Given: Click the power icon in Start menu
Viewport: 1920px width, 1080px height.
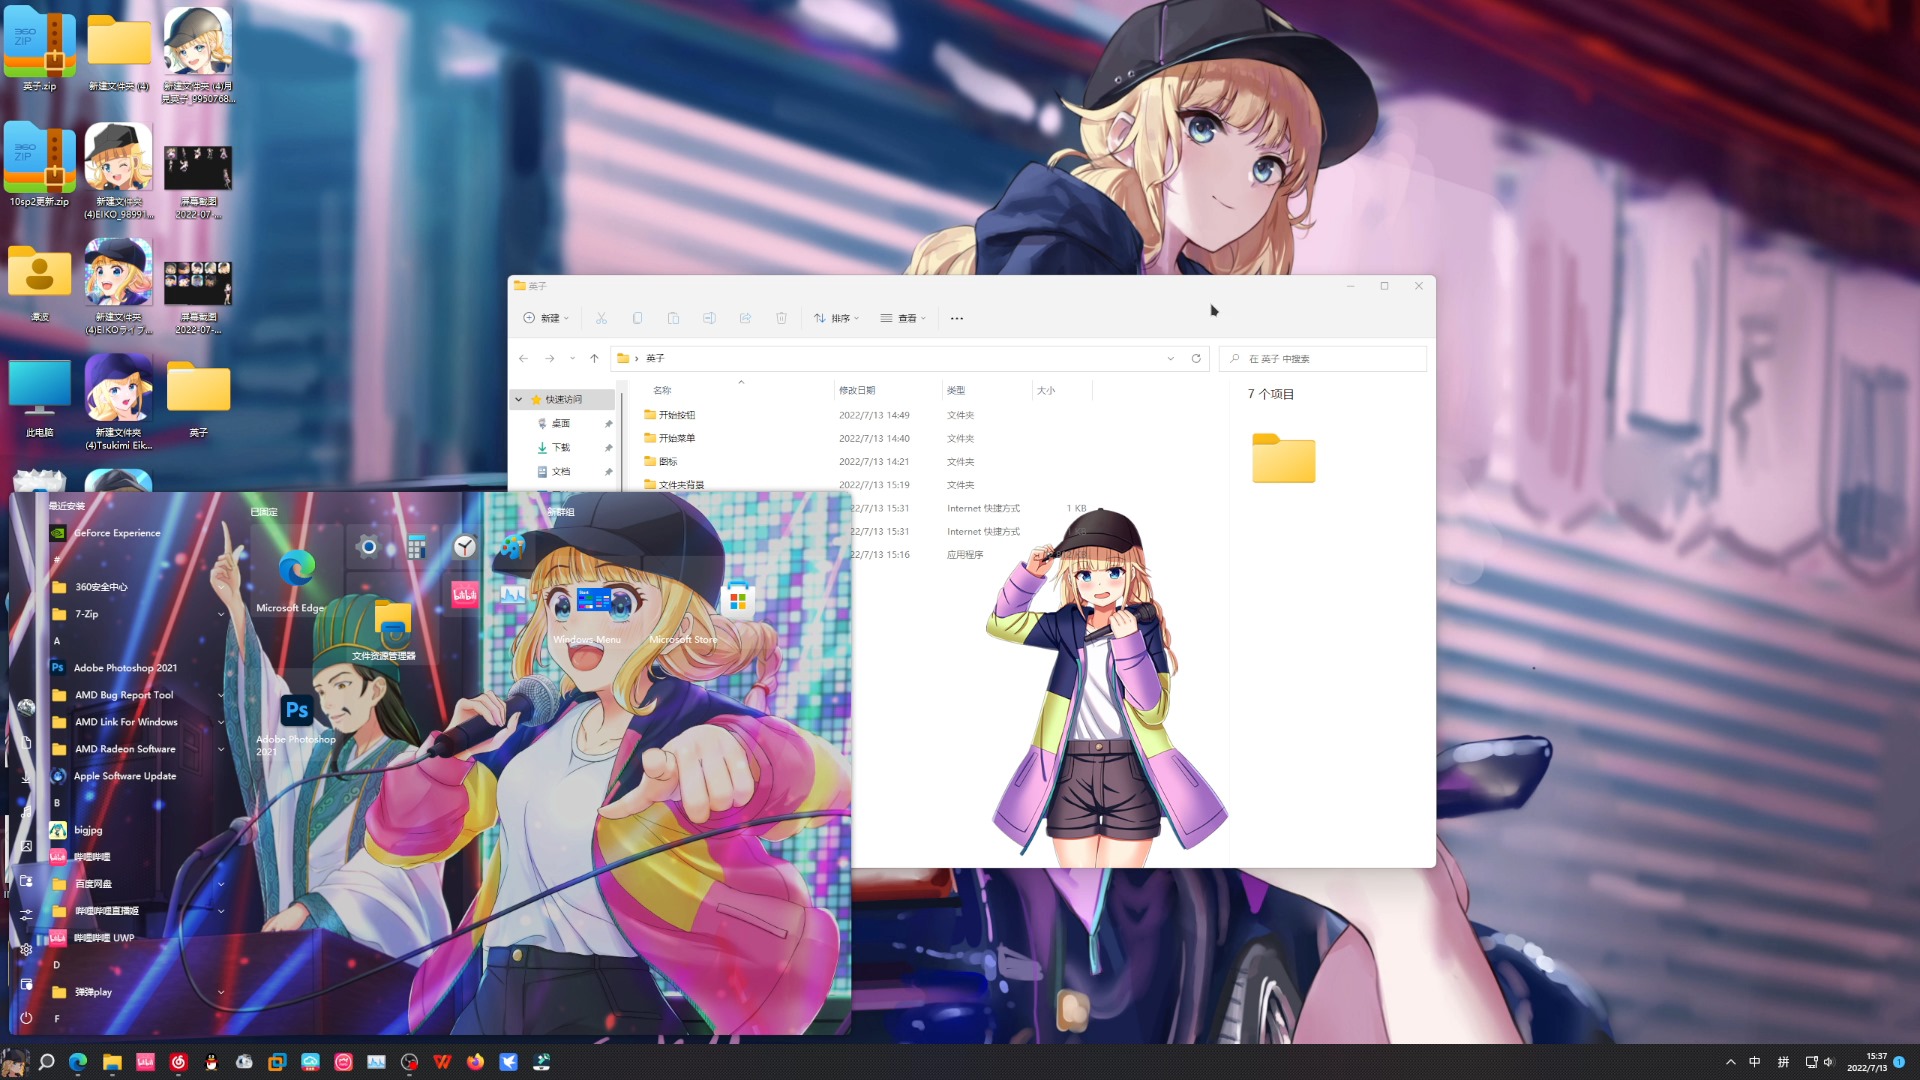Looking at the screenshot, I should click(26, 1018).
